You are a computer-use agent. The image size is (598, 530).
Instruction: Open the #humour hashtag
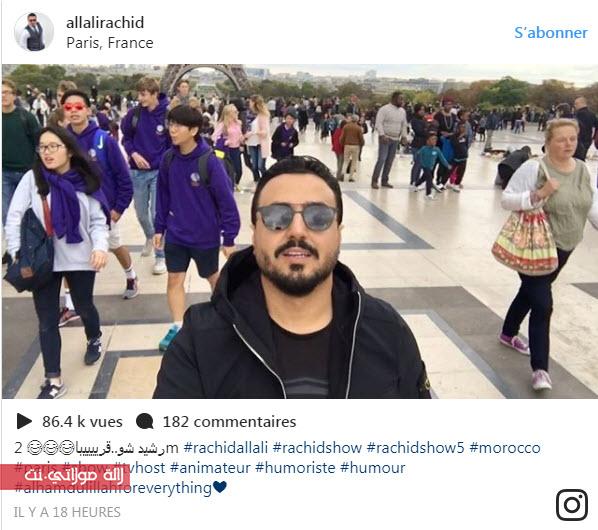(x=373, y=467)
